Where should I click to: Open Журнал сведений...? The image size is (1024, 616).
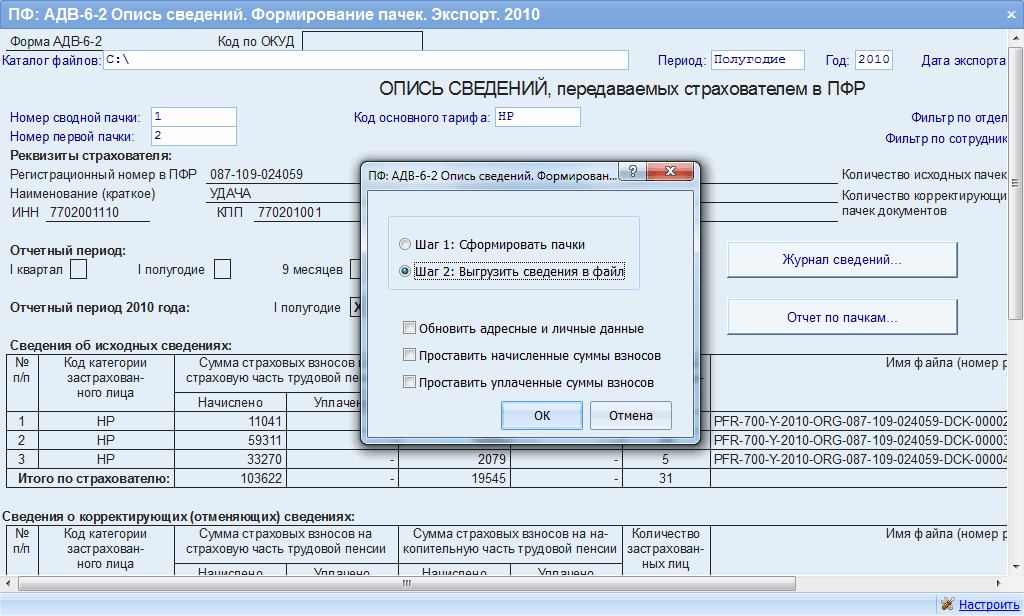(x=842, y=260)
